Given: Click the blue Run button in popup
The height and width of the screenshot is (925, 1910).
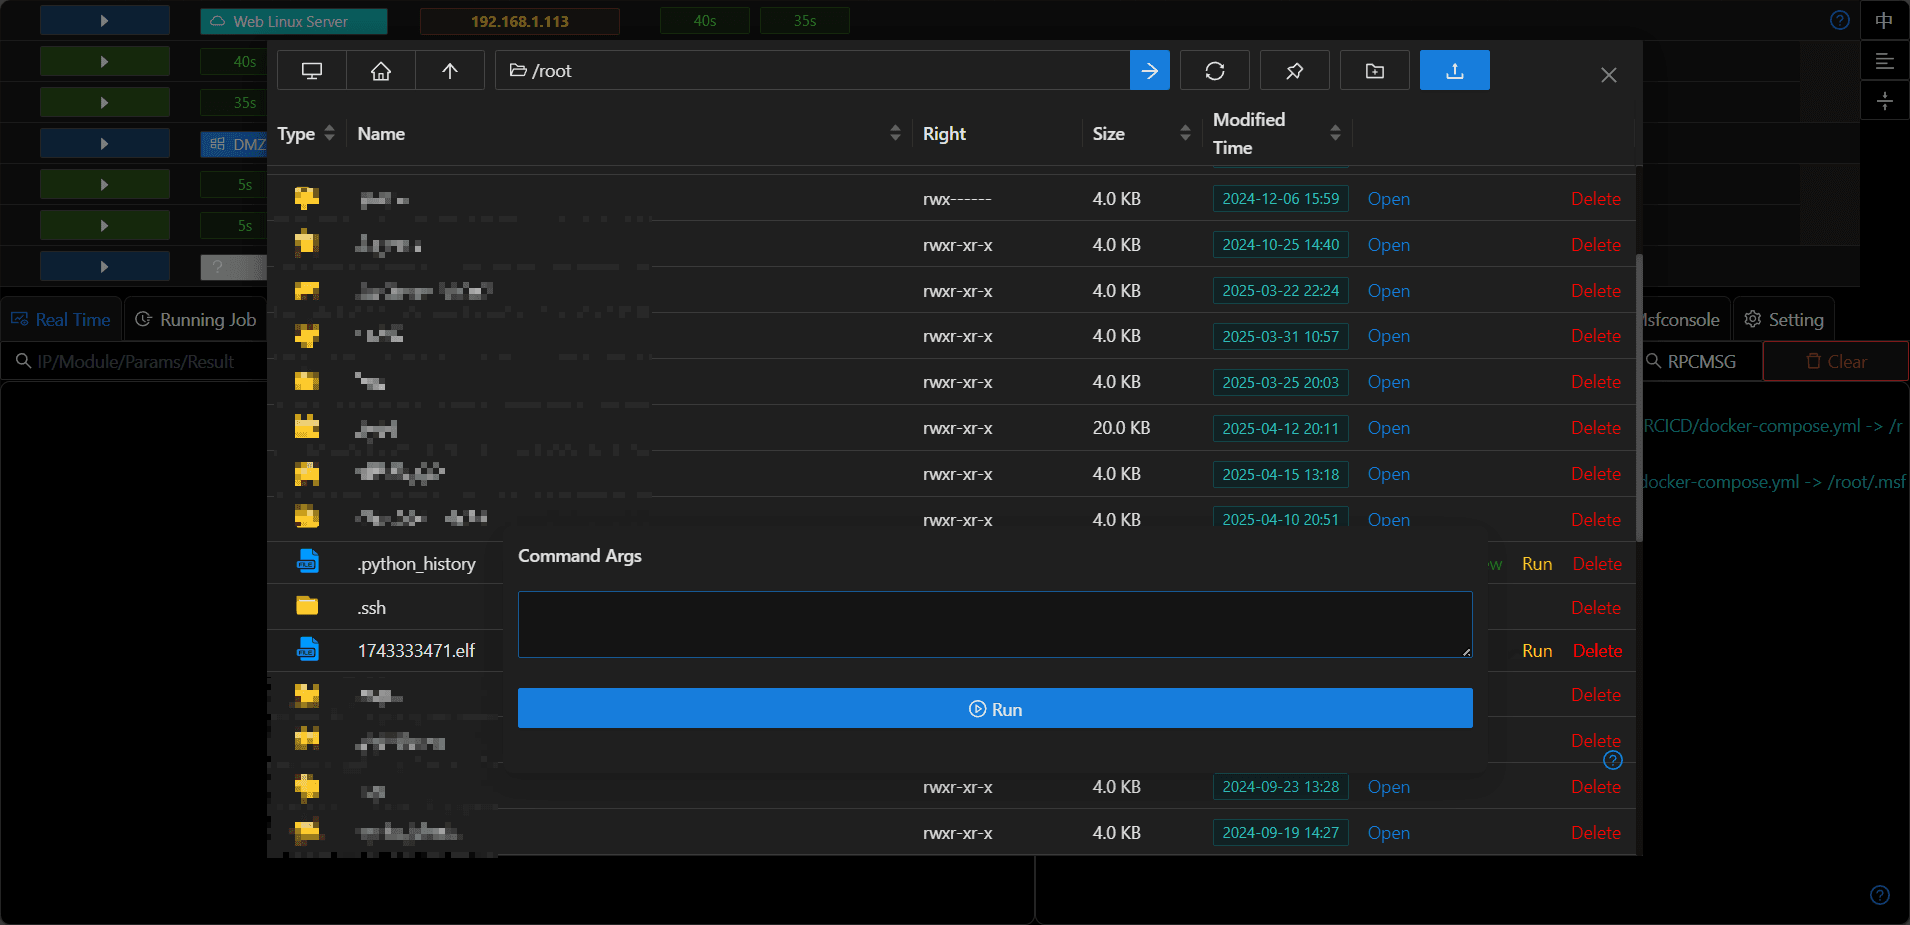Looking at the screenshot, I should pos(995,708).
